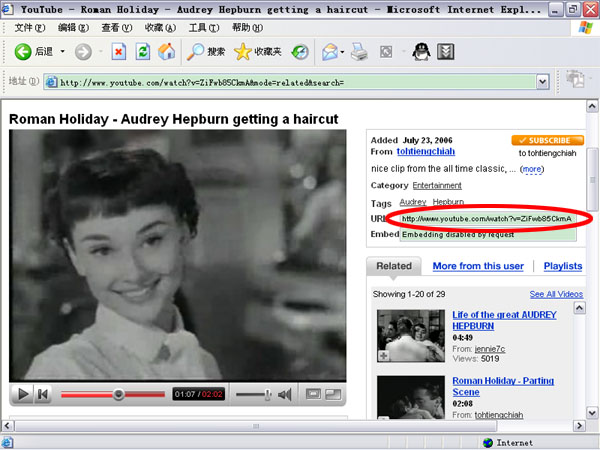
Task: Click the green Back arrow button
Action: pyautogui.click(x=23, y=52)
